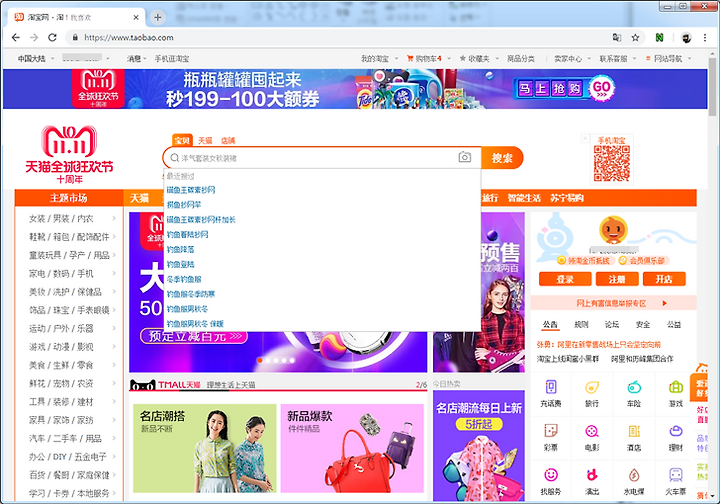The height and width of the screenshot is (504, 720).
Task: Open the Chrome profile avatar
Action: pyautogui.click(x=686, y=38)
